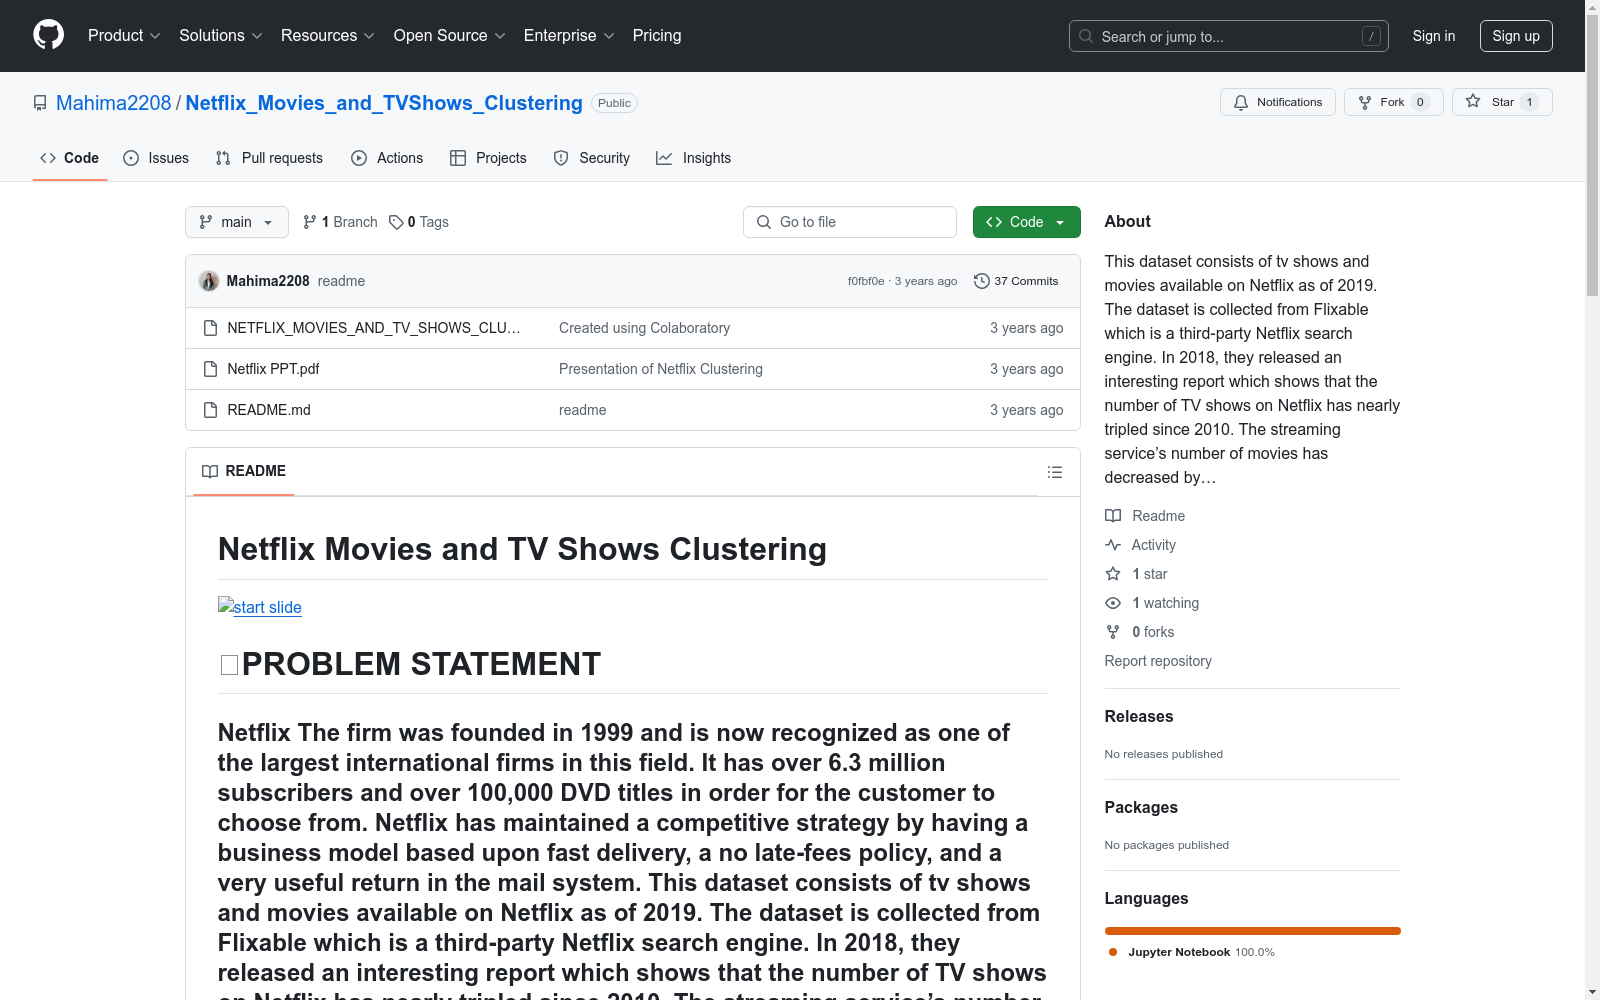
Task: Click the star count badge showing 1
Action: pos(1529,102)
